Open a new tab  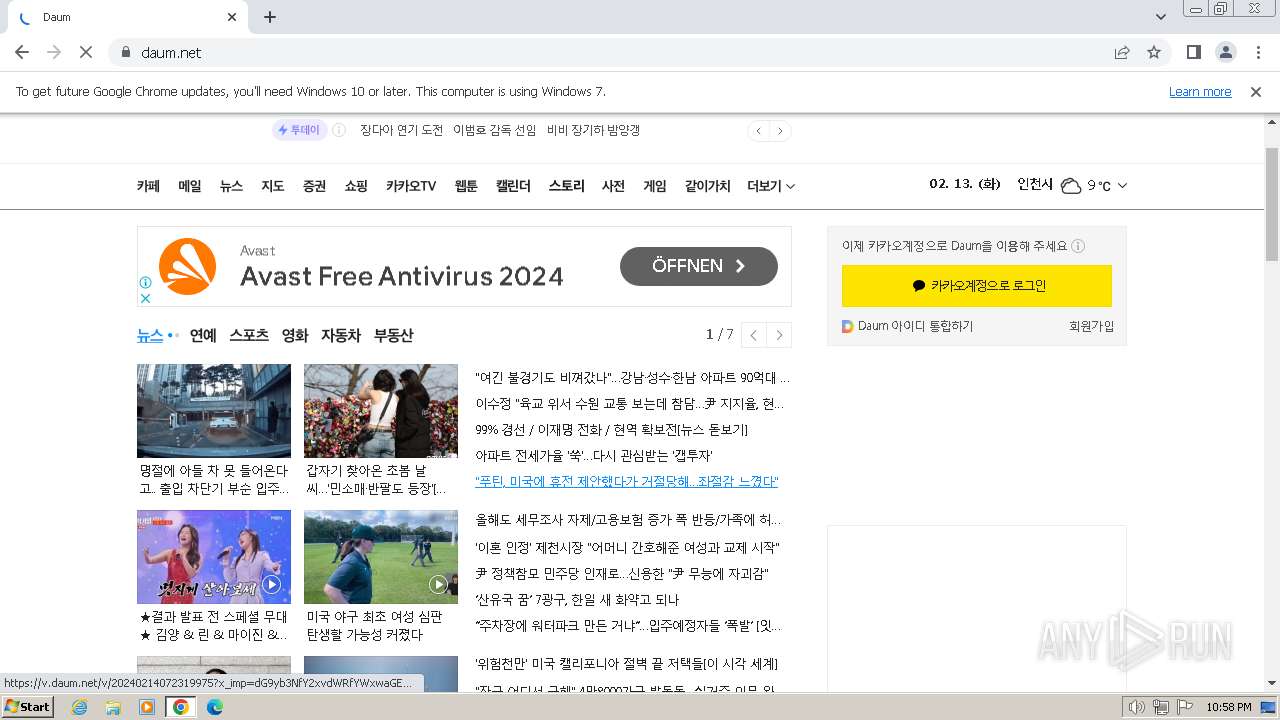pos(270,17)
